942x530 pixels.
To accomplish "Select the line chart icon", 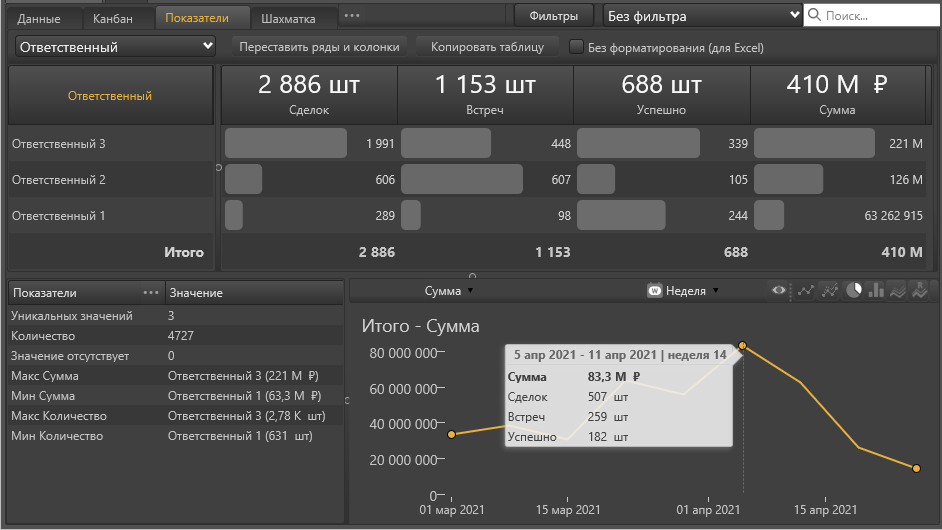I will (804, 291).
